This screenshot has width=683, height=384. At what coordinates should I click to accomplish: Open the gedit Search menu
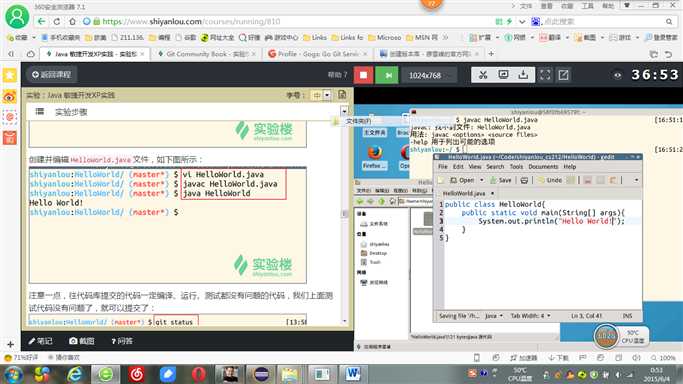pyautogui.click(x=495, y=166)
